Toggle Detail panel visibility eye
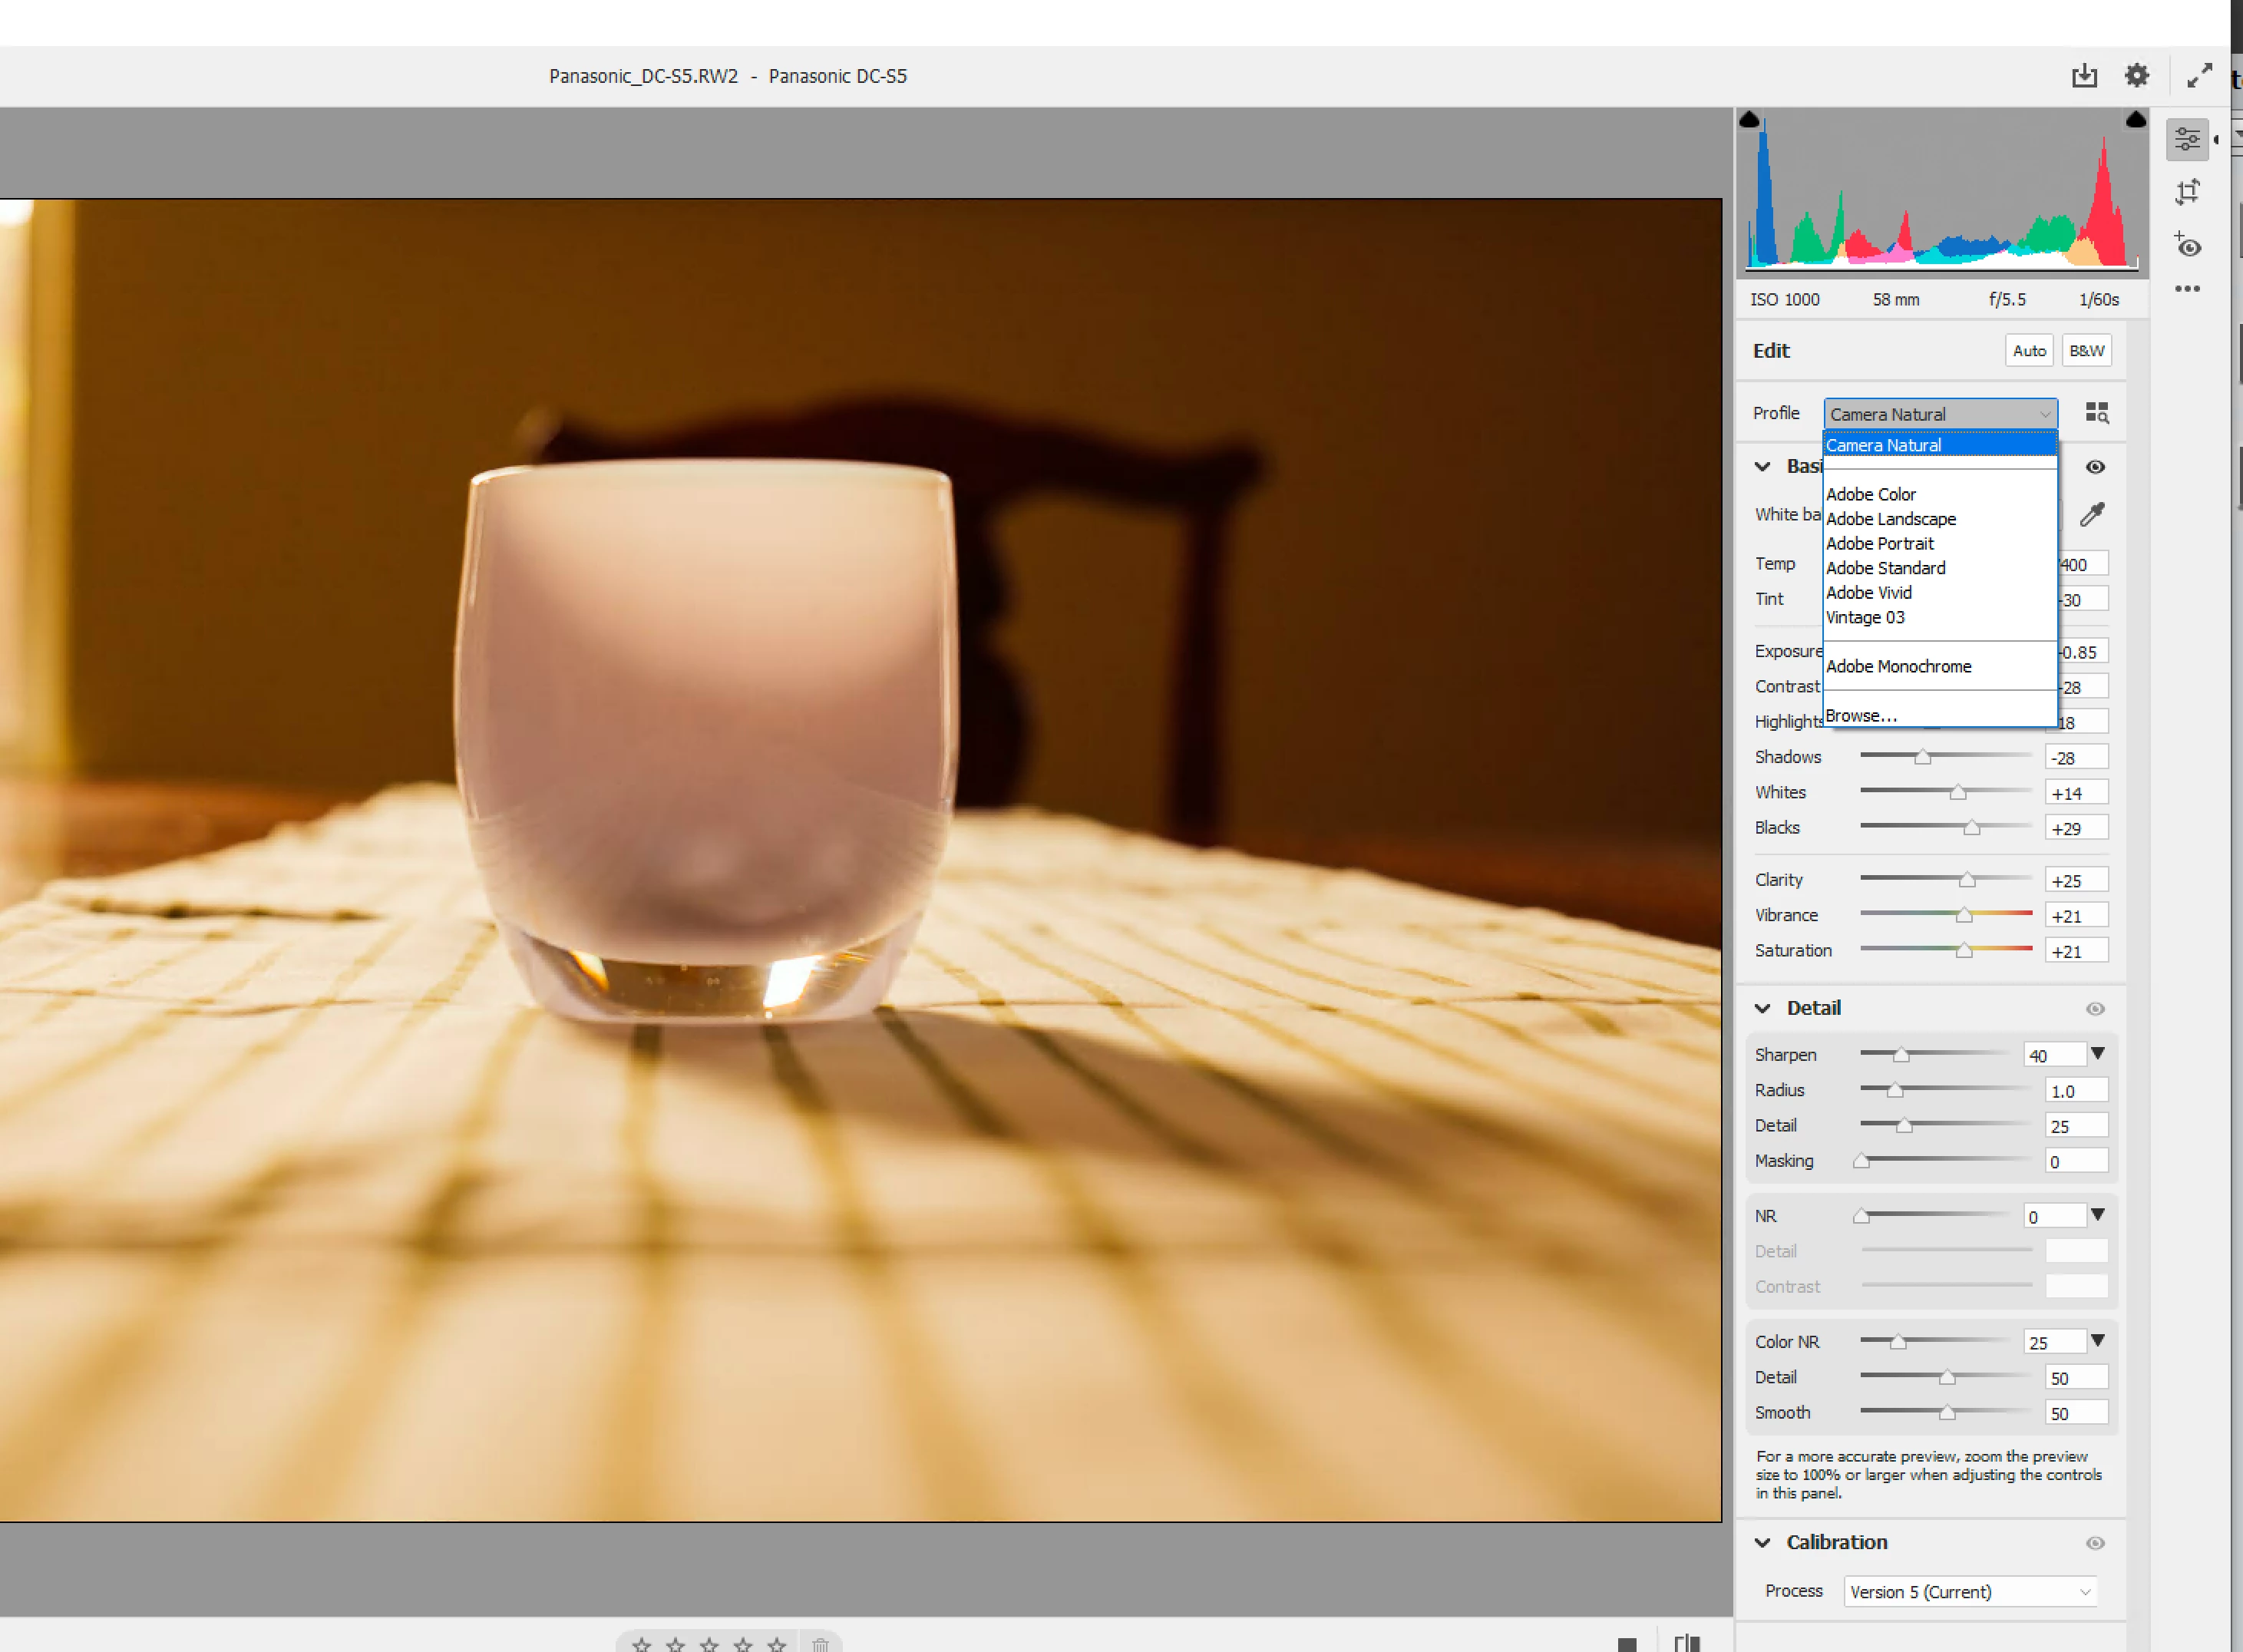Screen dimensions: 2243x1652 coord(2095,1009)
